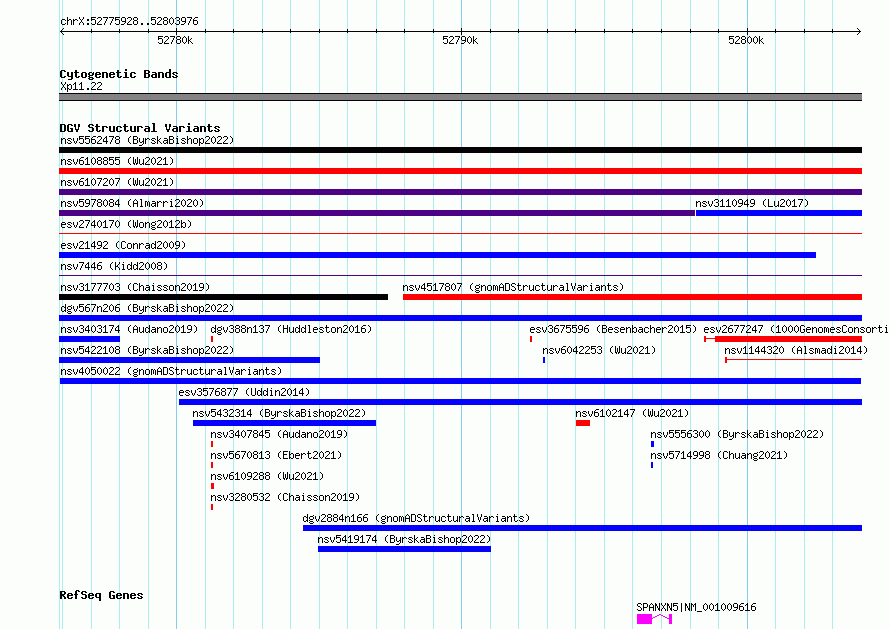This screenshot has height=629, width=890.
Task: Click the esv3675596 (Besenbacher2015) label
Action: [613, 329]
